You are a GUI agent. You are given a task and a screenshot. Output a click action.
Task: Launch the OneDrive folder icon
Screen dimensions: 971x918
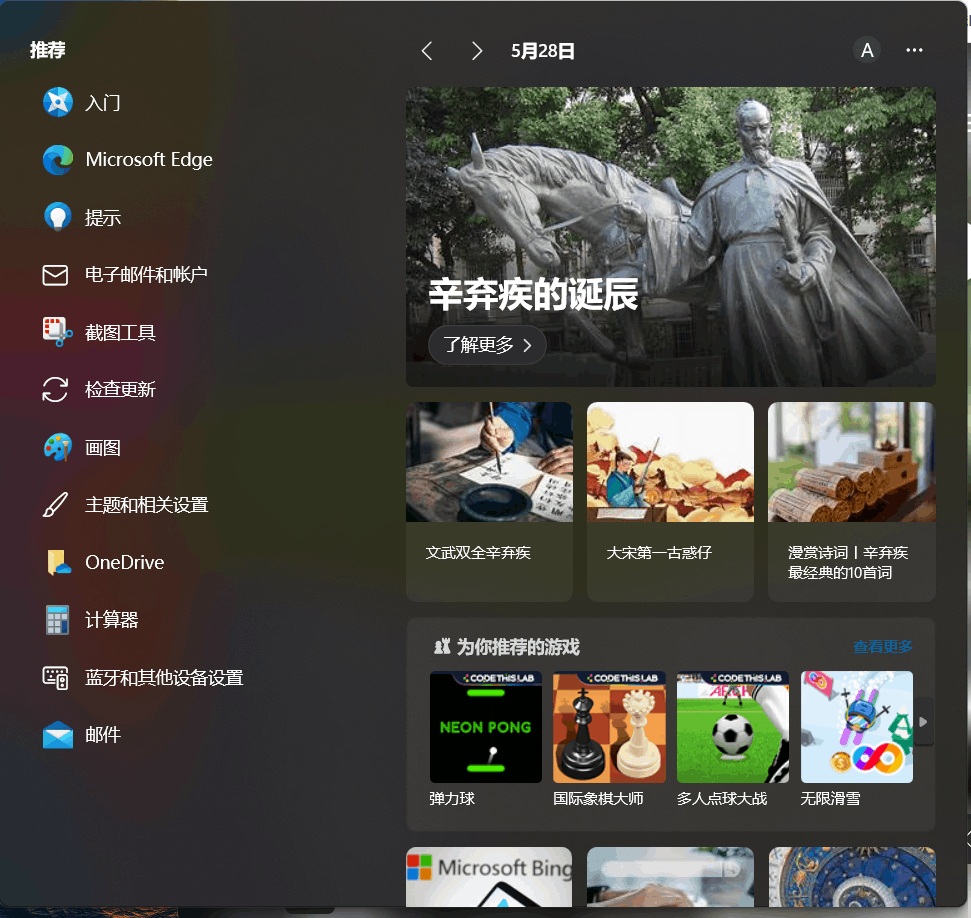58,562
